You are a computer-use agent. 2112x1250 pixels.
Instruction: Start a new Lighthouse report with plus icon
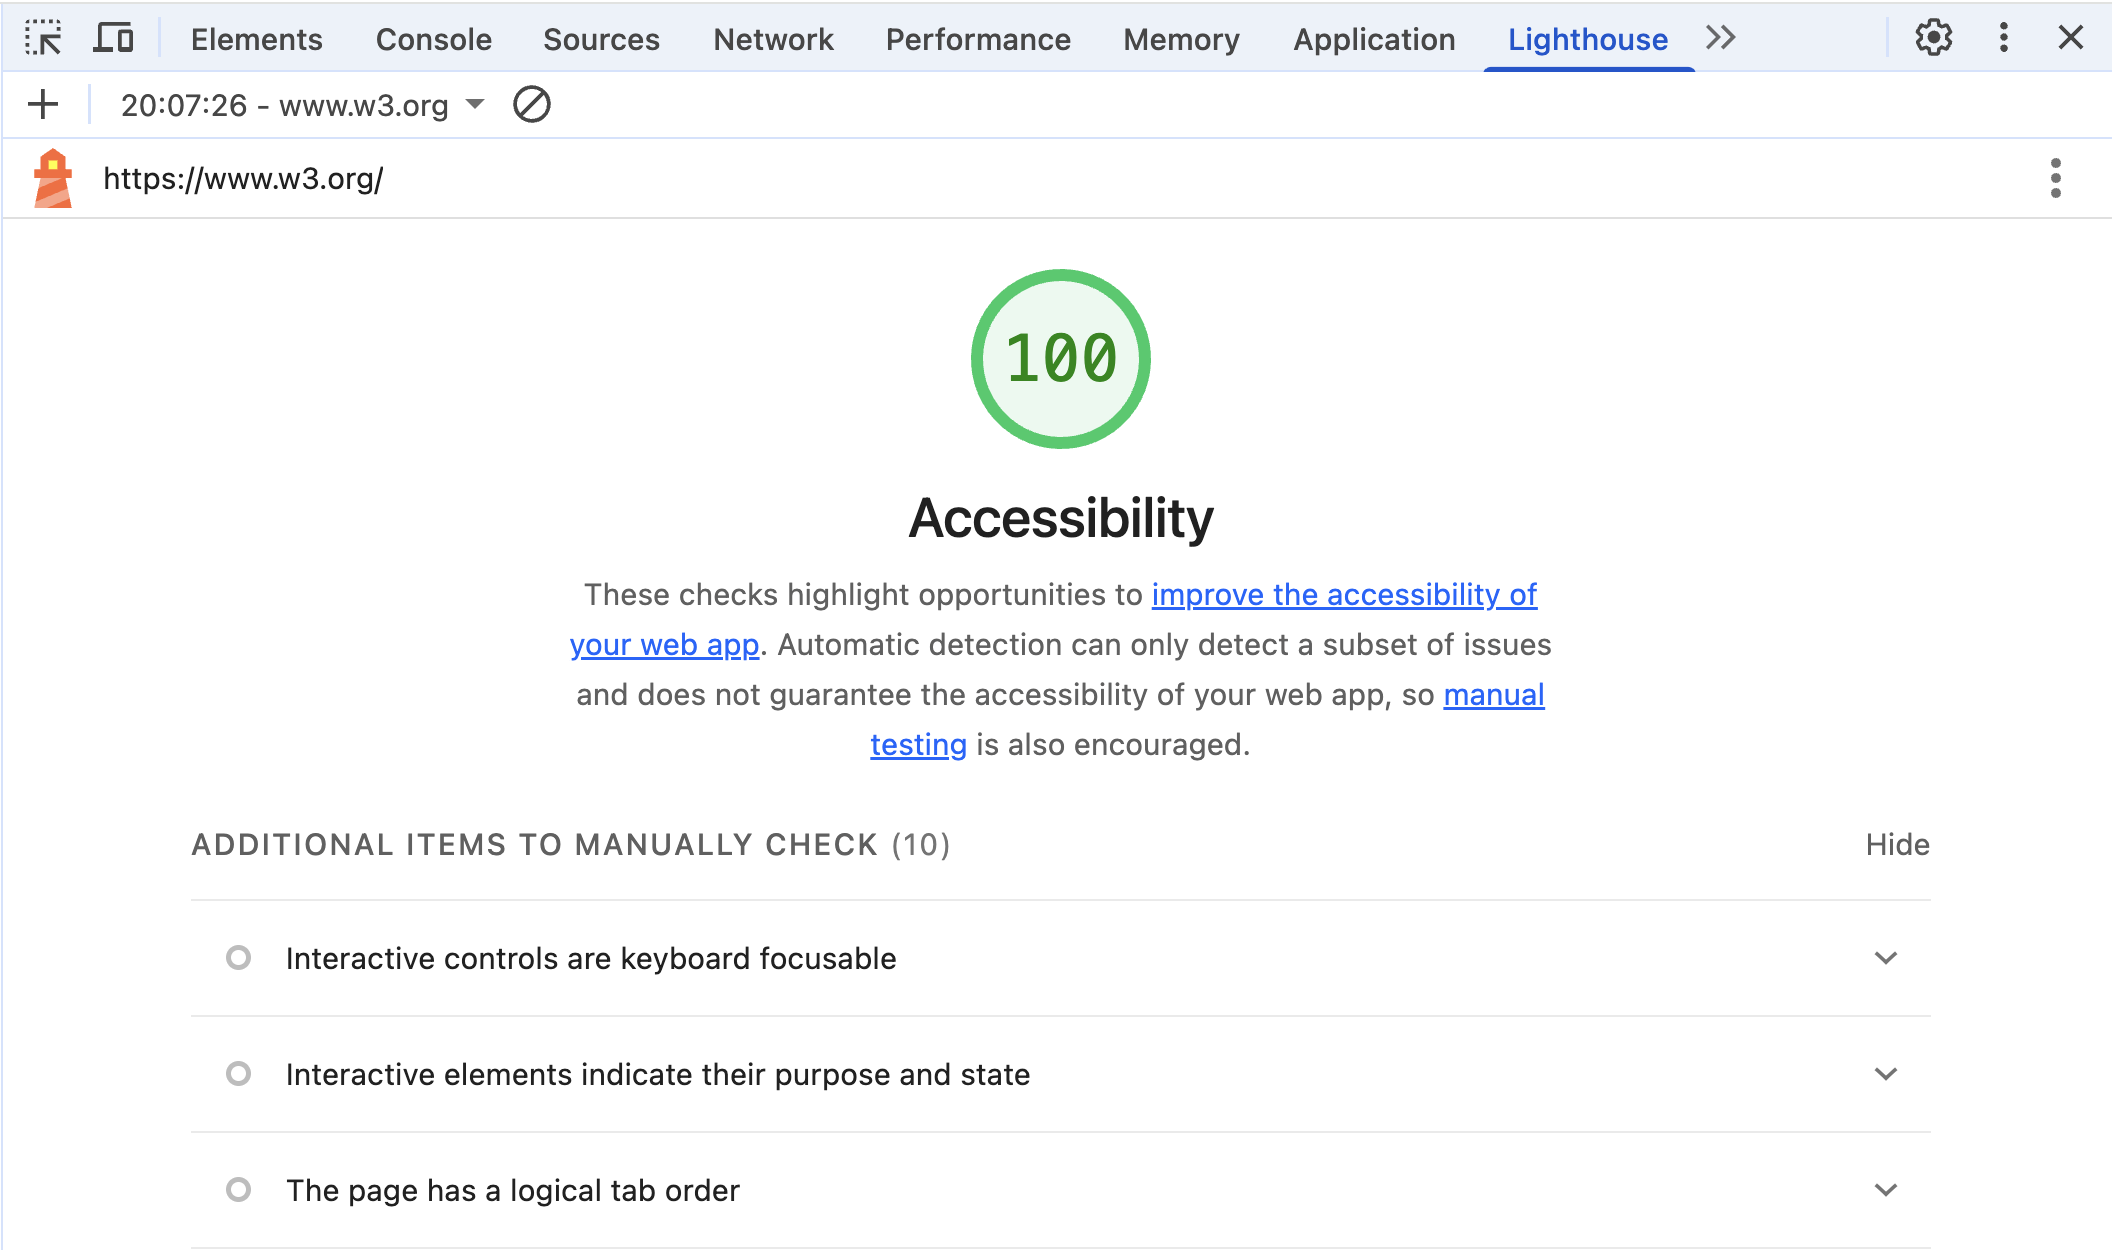click(42, 104)
